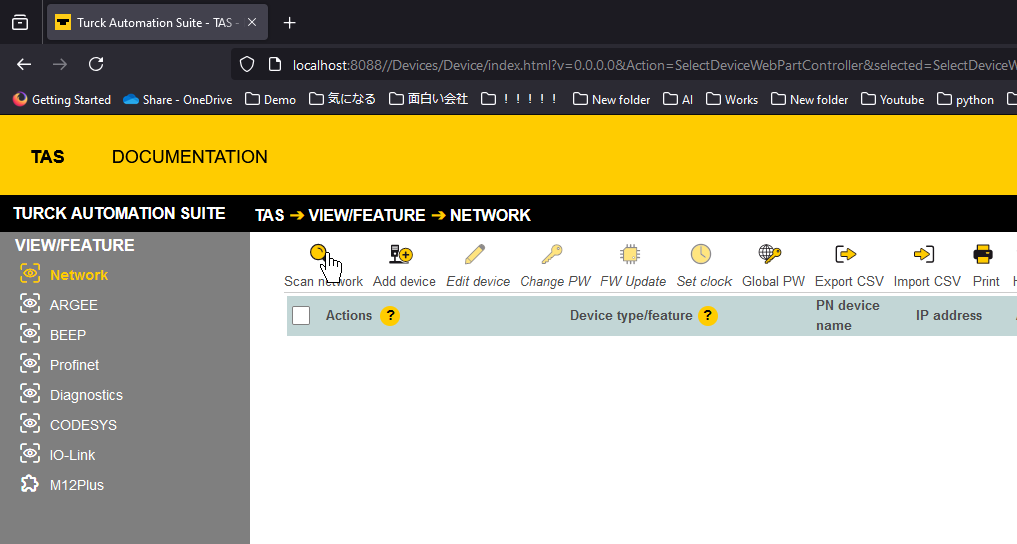Click the browser address bar URL
Viewport: 1017px width, 544px height.
point(654,65)
